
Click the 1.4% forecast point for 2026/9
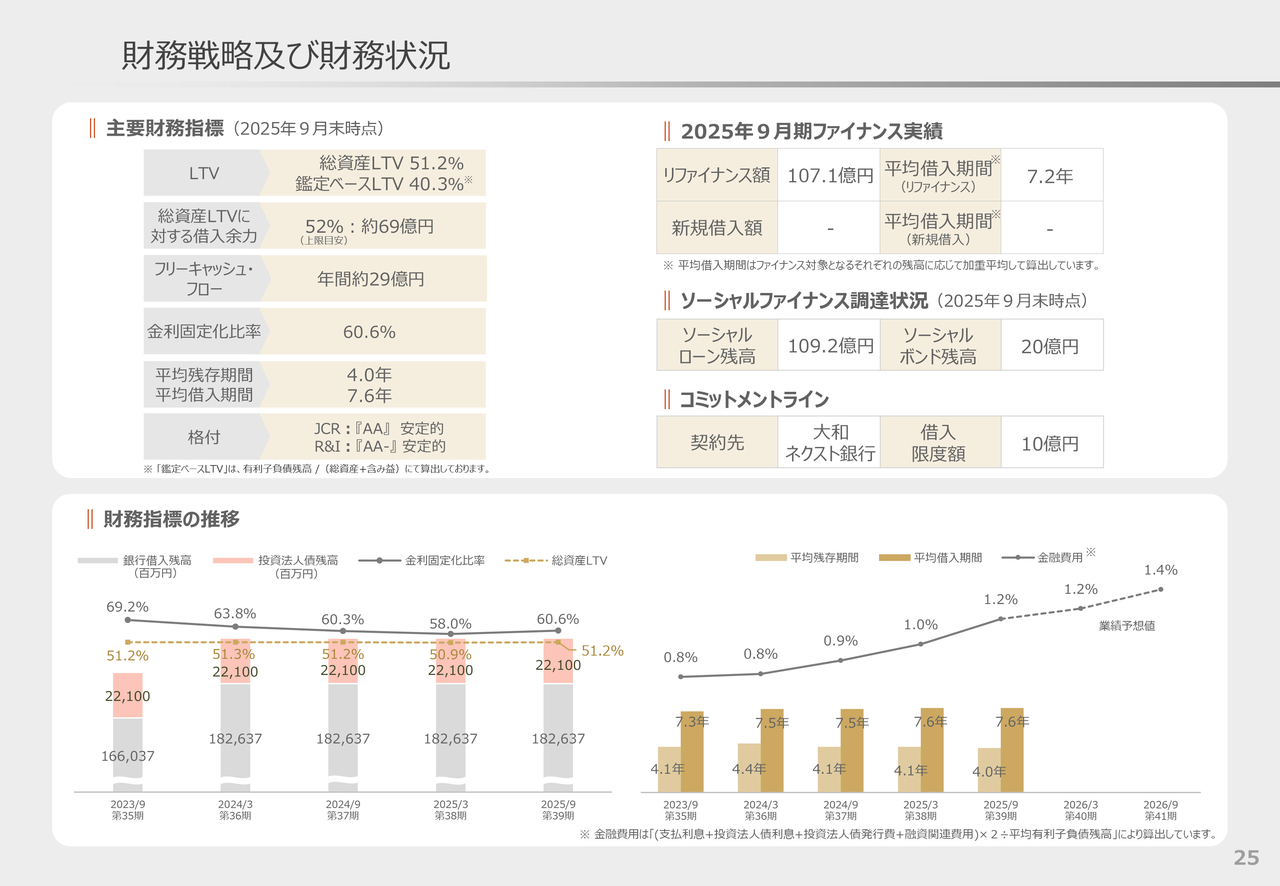(x=1161, y=589)
